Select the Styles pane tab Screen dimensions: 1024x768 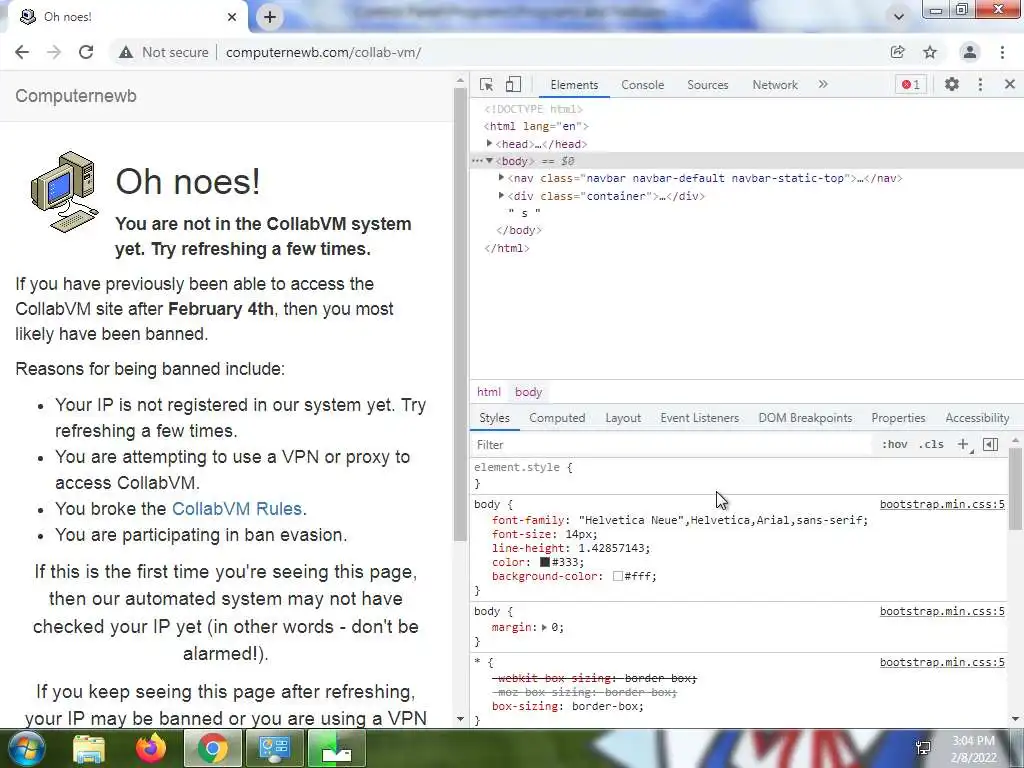tap(494, 418)
